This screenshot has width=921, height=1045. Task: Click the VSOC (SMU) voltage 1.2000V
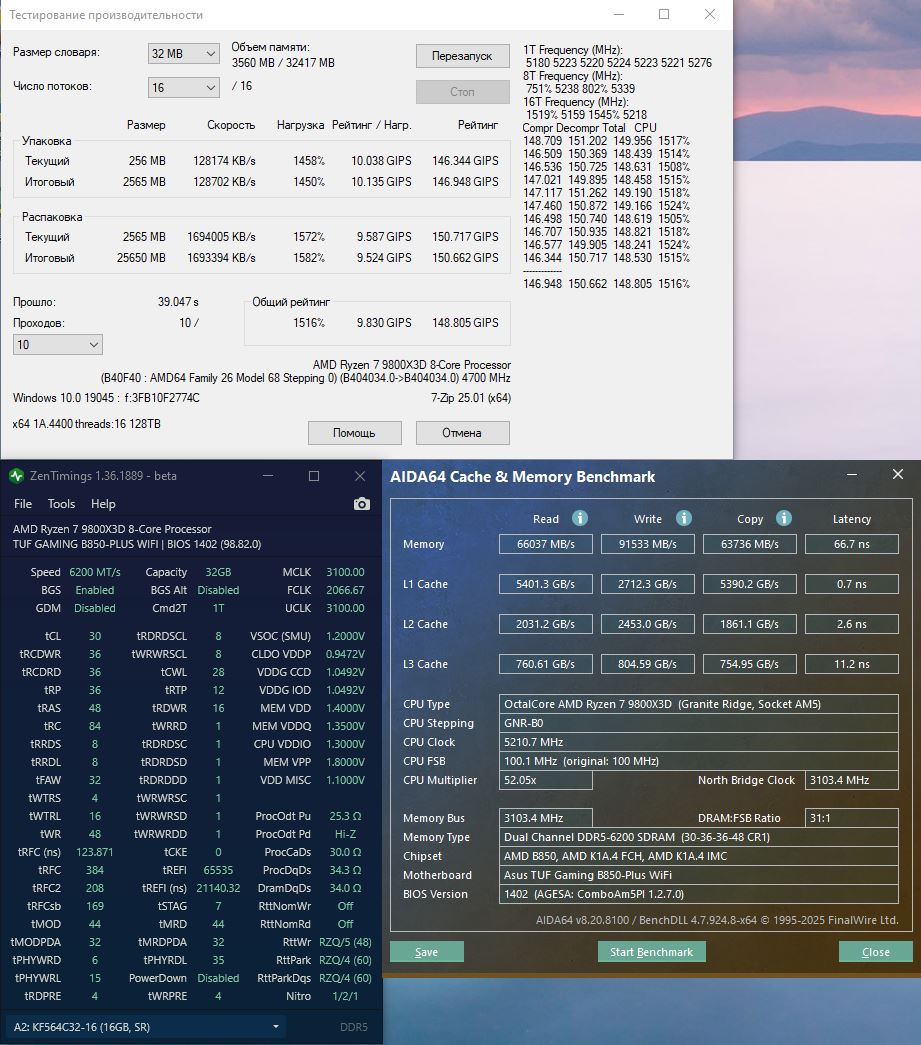345,636
